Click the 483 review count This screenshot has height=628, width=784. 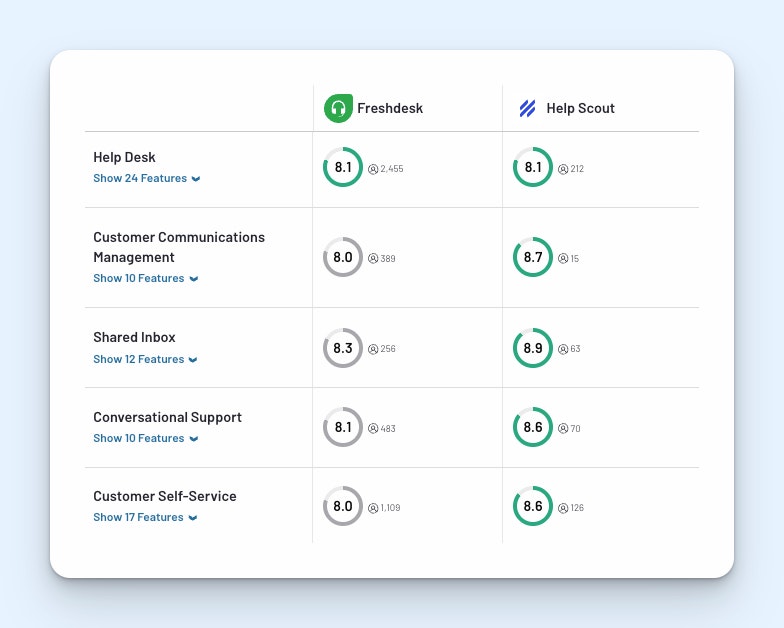(388, 428)
